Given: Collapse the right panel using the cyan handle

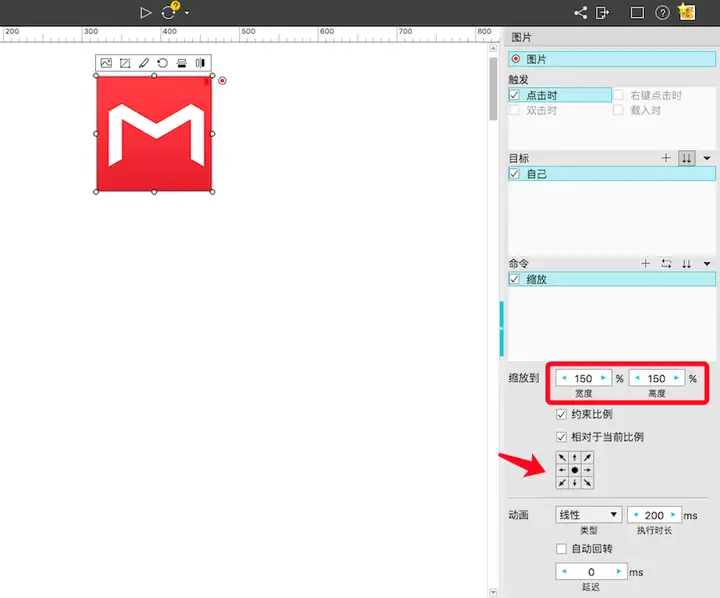Looking at the screenshot, I should (501, 329).
